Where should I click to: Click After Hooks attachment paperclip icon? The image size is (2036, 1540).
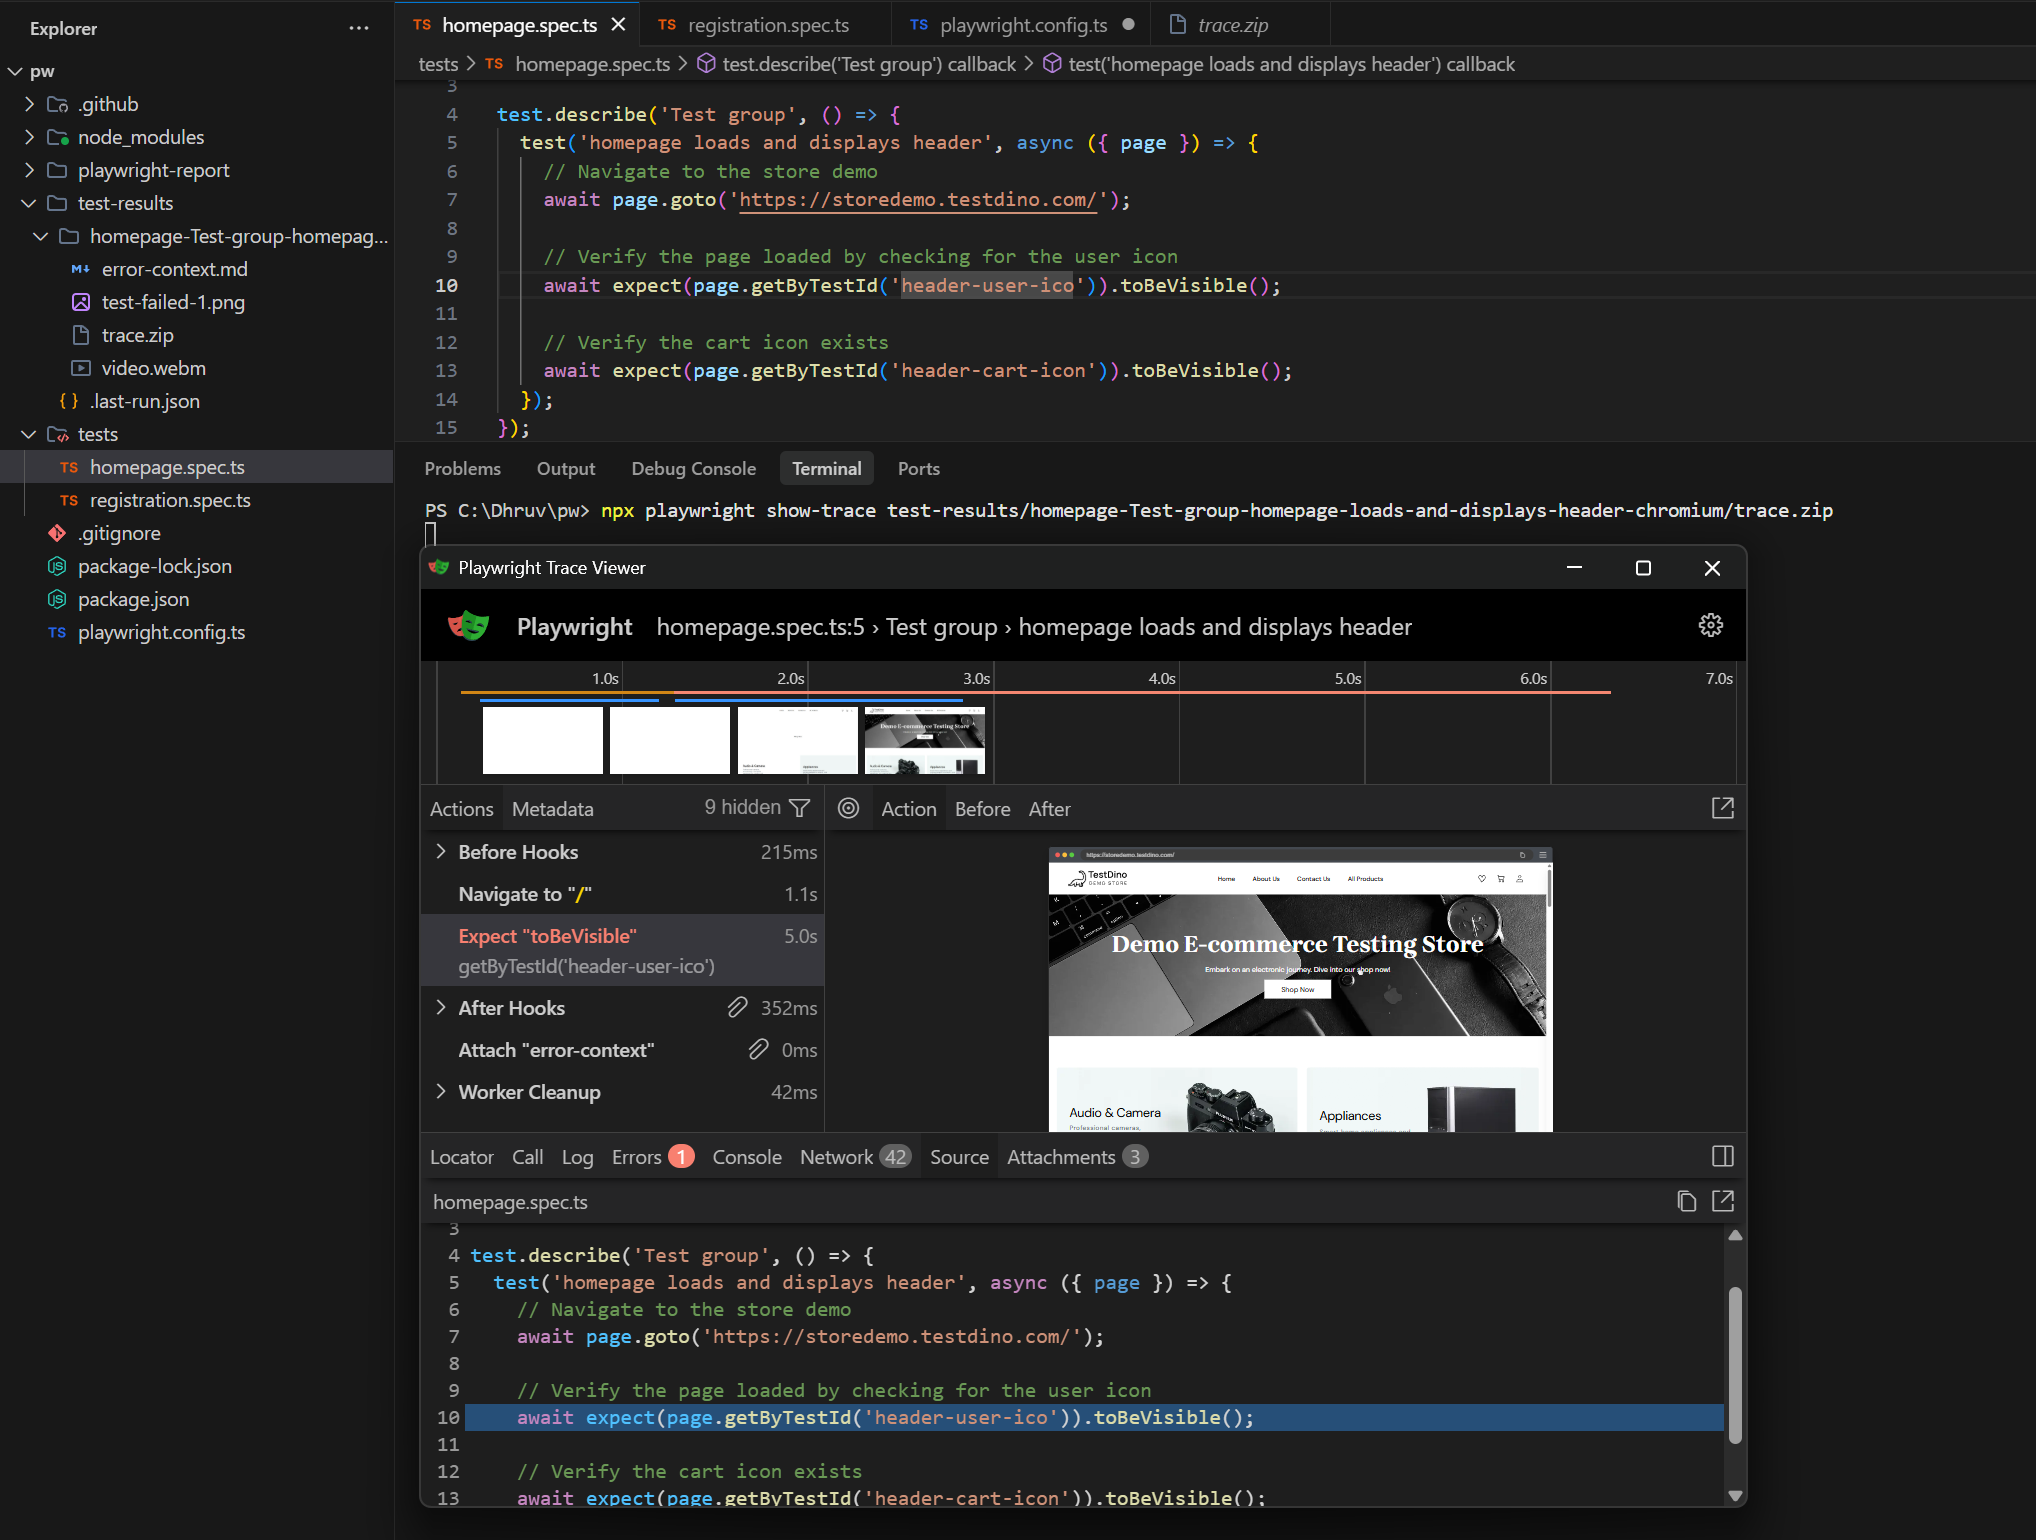tap(737, 1008)
